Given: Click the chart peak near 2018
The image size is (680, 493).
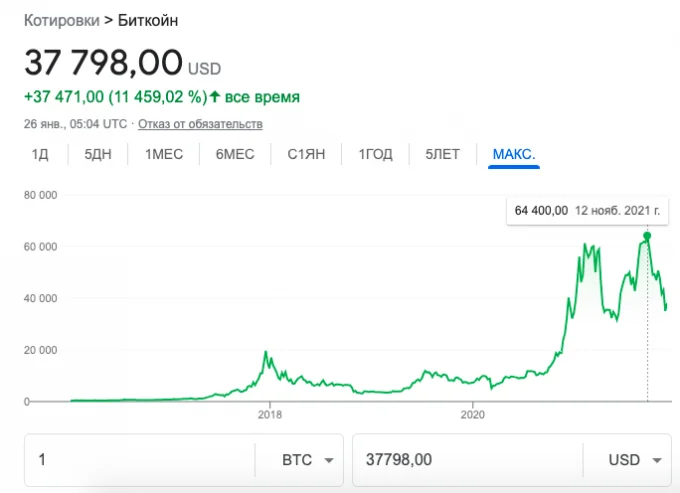Looking at the screenshot, I should coord(266,353).
